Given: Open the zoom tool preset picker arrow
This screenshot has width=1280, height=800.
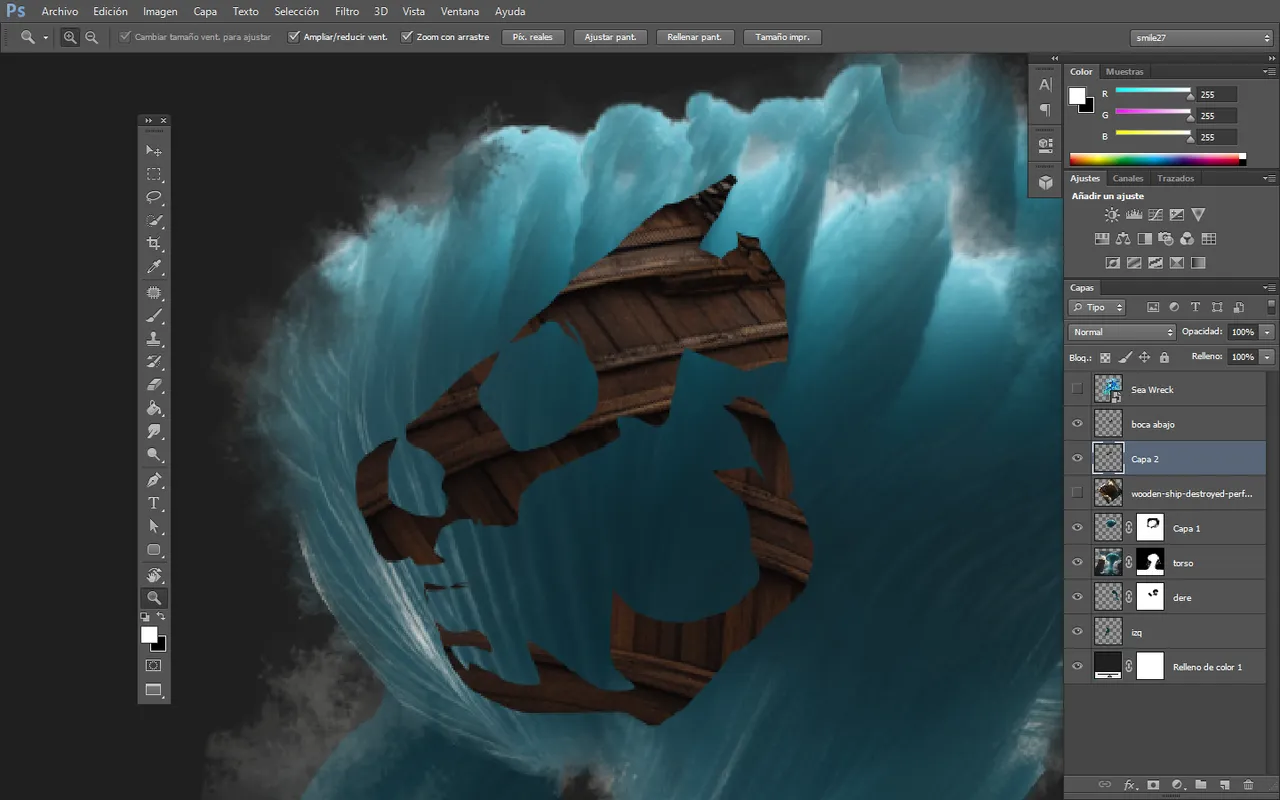Looking at the screenshot, I should coord(46,37).
